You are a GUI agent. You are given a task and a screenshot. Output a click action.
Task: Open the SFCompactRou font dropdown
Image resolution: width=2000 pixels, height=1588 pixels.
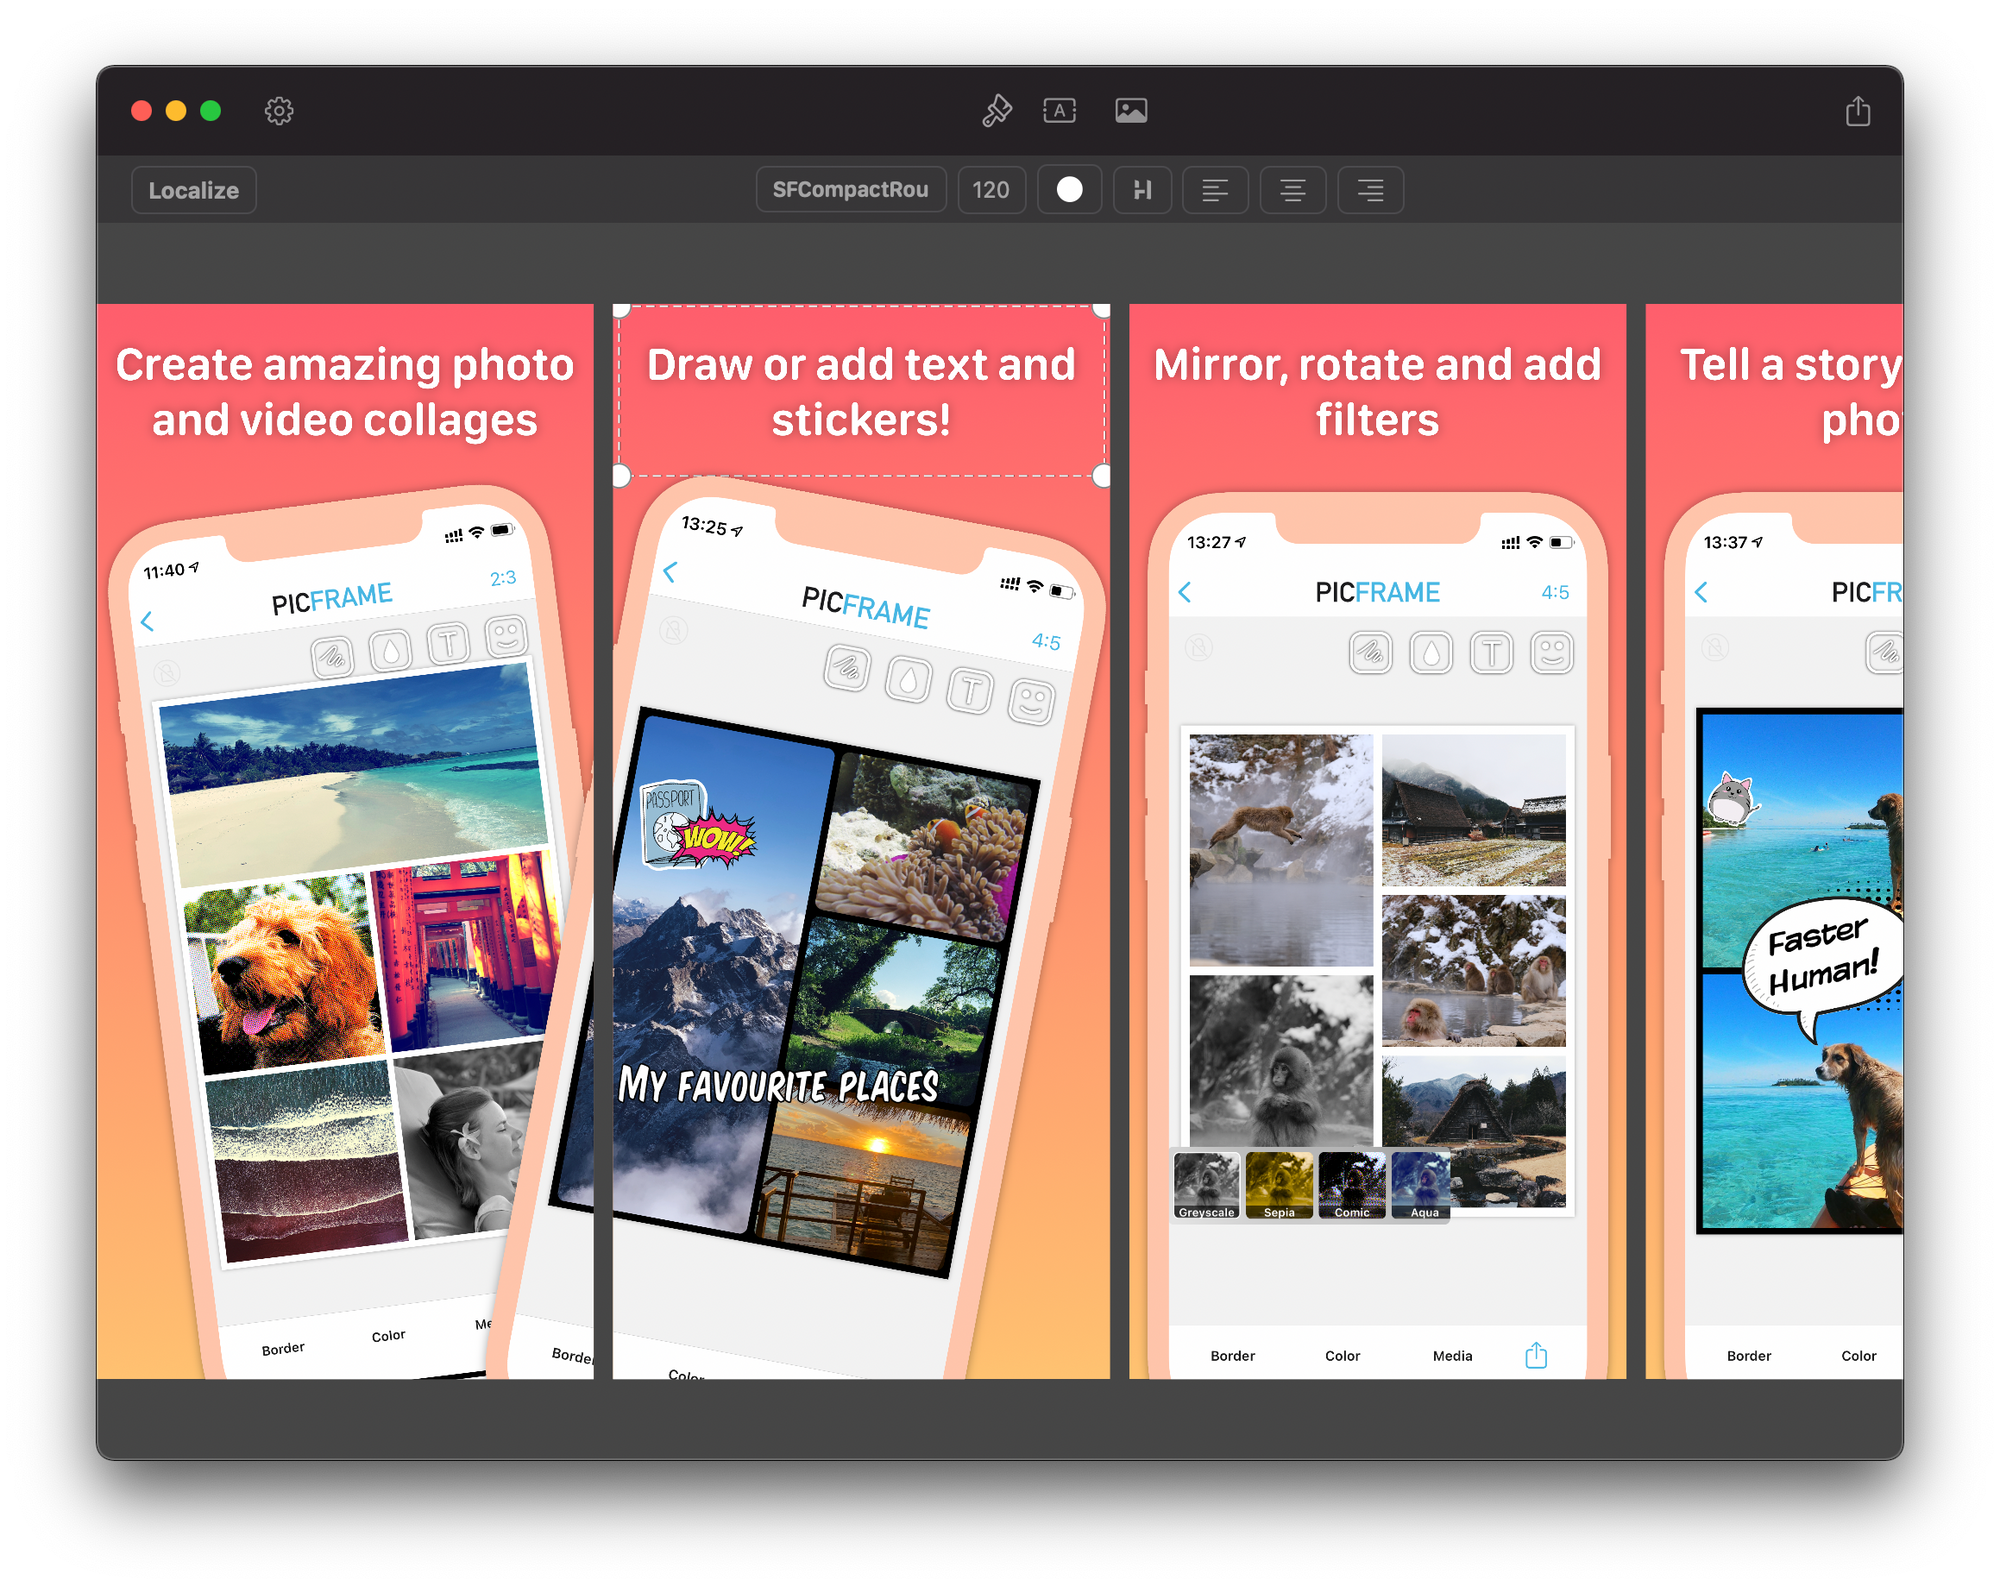tap(851, 190)
